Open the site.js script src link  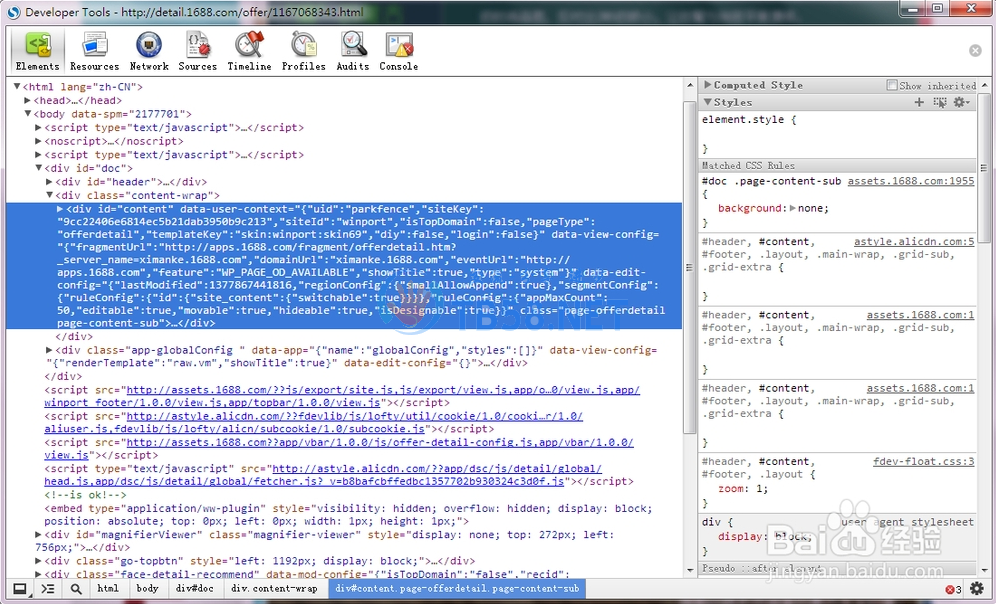point(342,396)
